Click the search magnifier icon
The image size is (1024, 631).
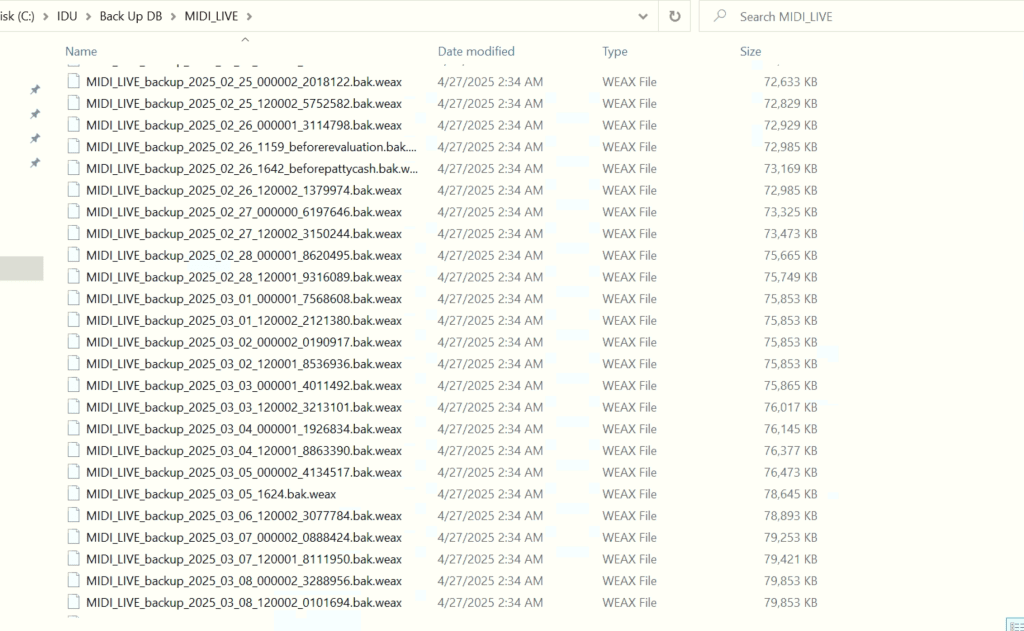pyautogui.click(x=720, y=16)
